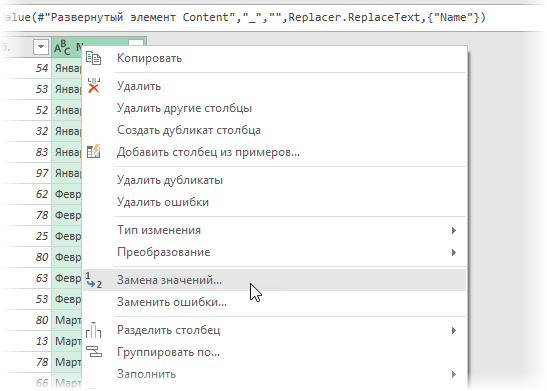Image resolution: width=547 pixels, height=391 pixels.
Task: Open the filter dropdown of left column header
Action: coord(41,46)
